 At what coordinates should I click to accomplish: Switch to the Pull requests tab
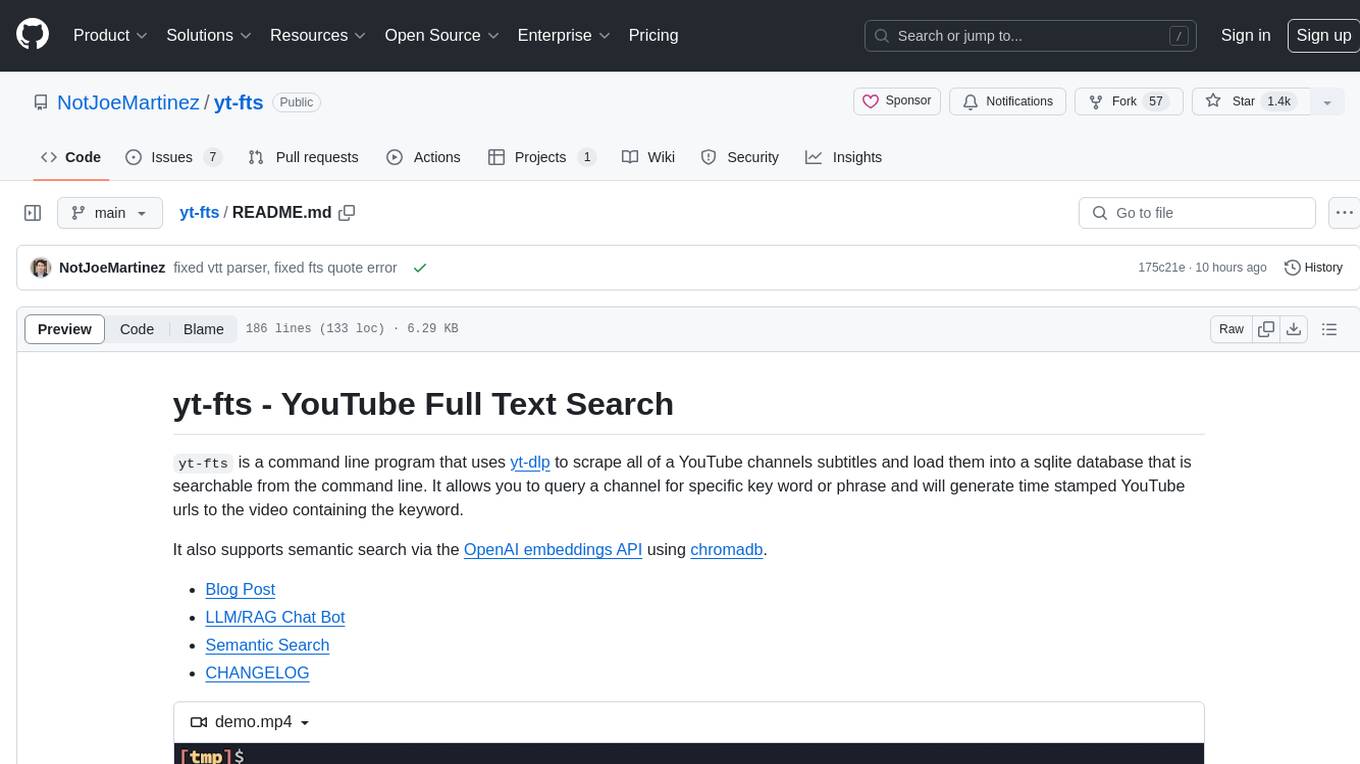coord(303,157)
